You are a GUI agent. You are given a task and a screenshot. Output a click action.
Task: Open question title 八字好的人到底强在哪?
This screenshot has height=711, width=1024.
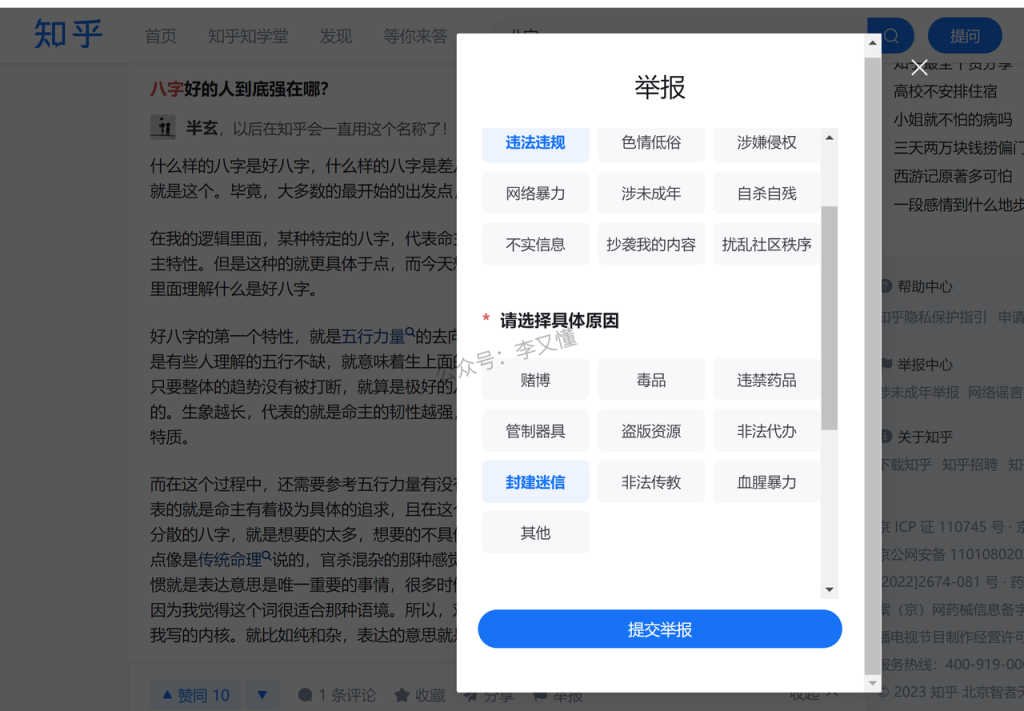tap(239, 89)
